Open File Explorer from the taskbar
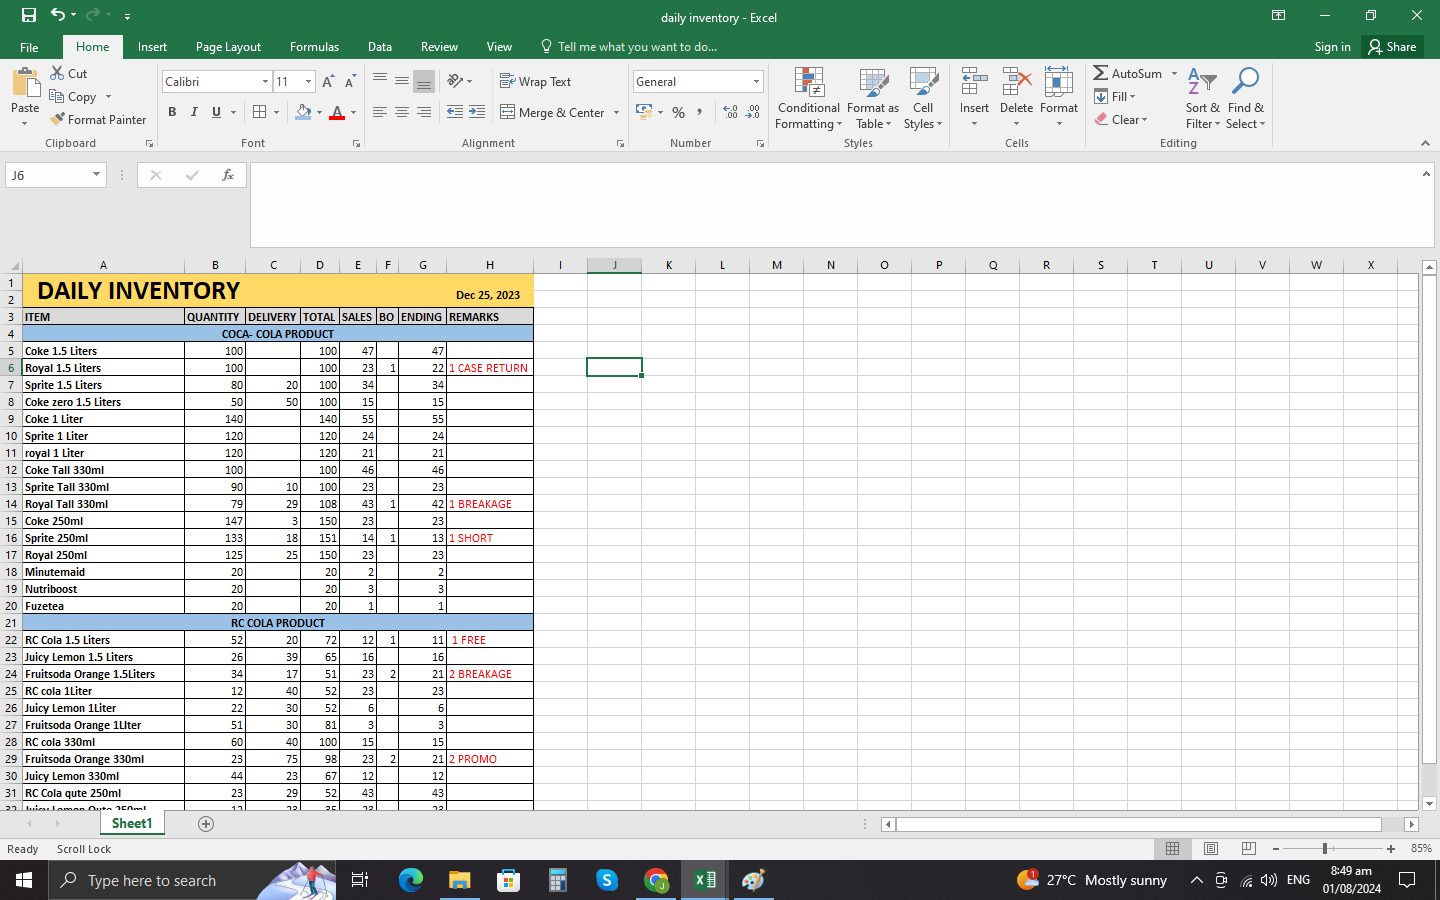Viewport: 1440px width, 900px height. pyautogui.click(x=459, y=880)
